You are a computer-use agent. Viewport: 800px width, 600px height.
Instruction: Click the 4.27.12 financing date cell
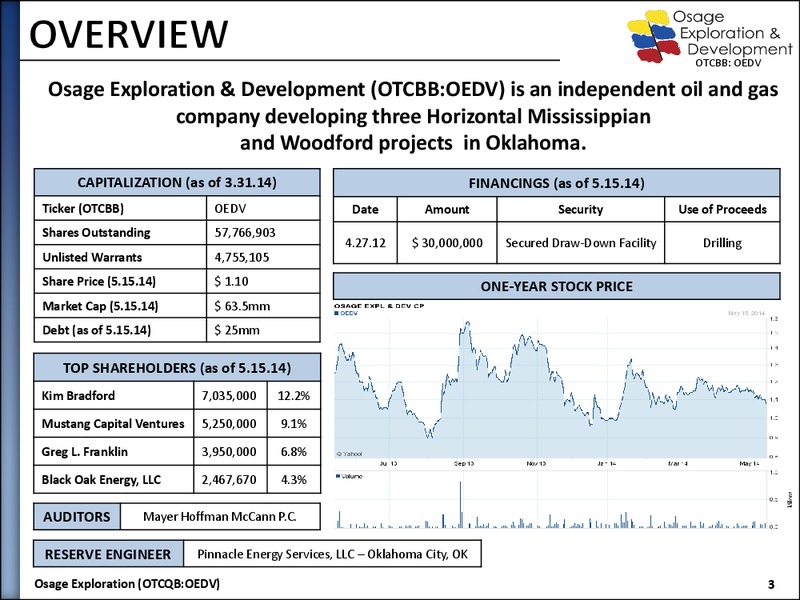[x=365, y=243]
